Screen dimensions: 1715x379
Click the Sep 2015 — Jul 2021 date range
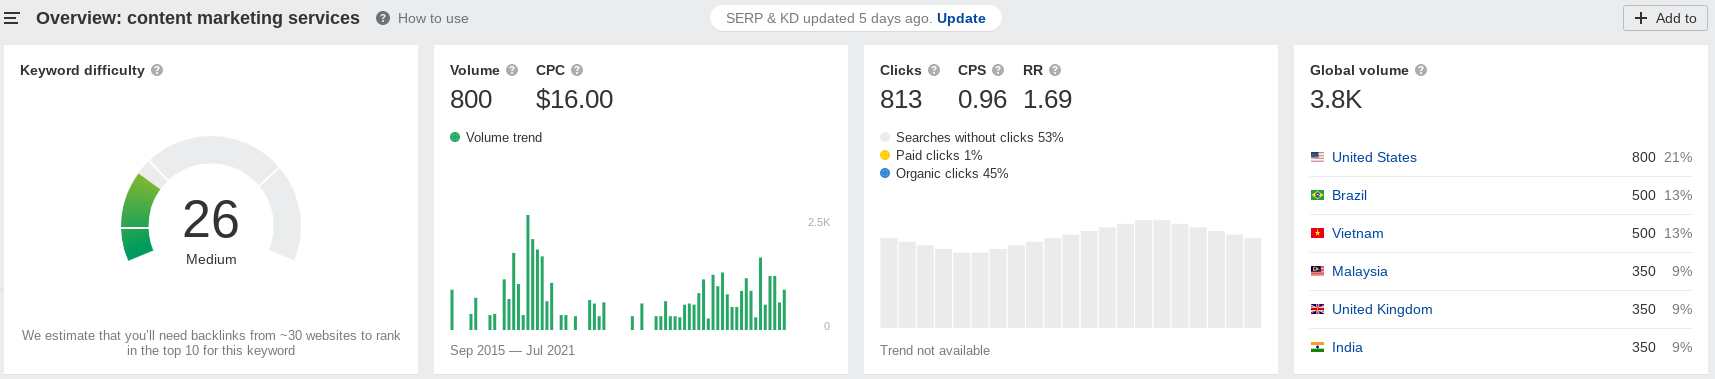coord(512,350)
